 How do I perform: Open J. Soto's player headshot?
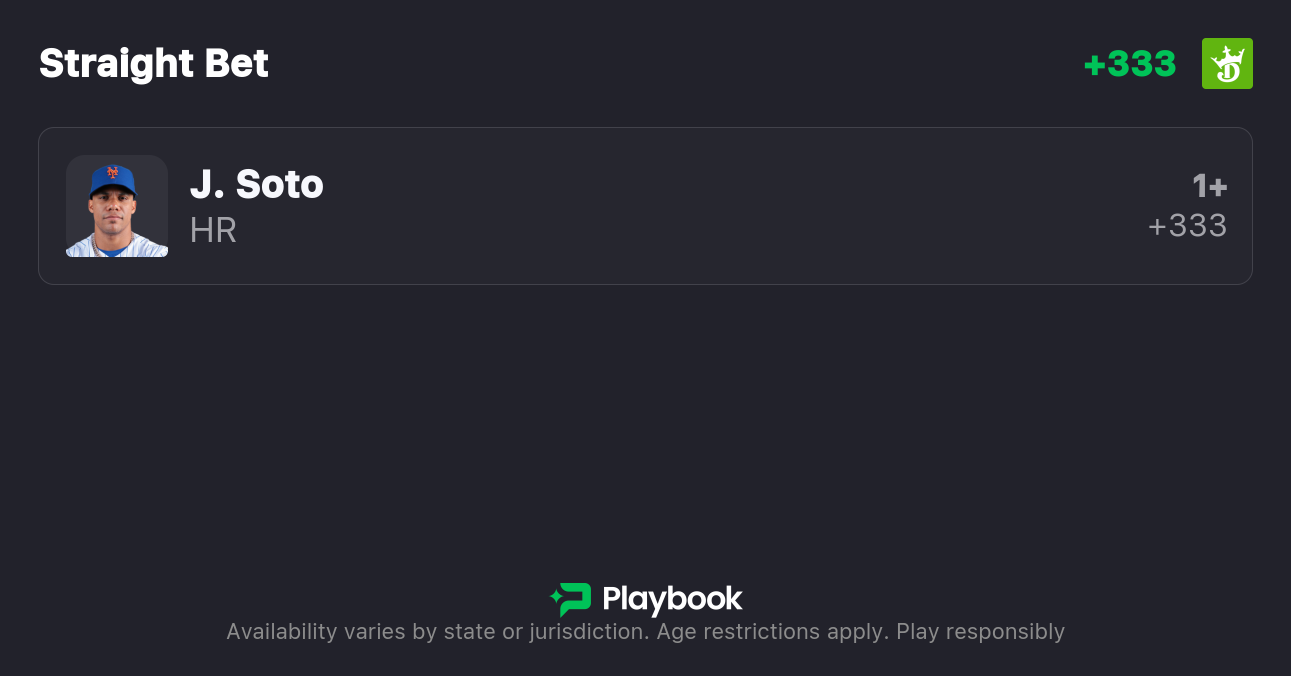(x=117, y=206)
